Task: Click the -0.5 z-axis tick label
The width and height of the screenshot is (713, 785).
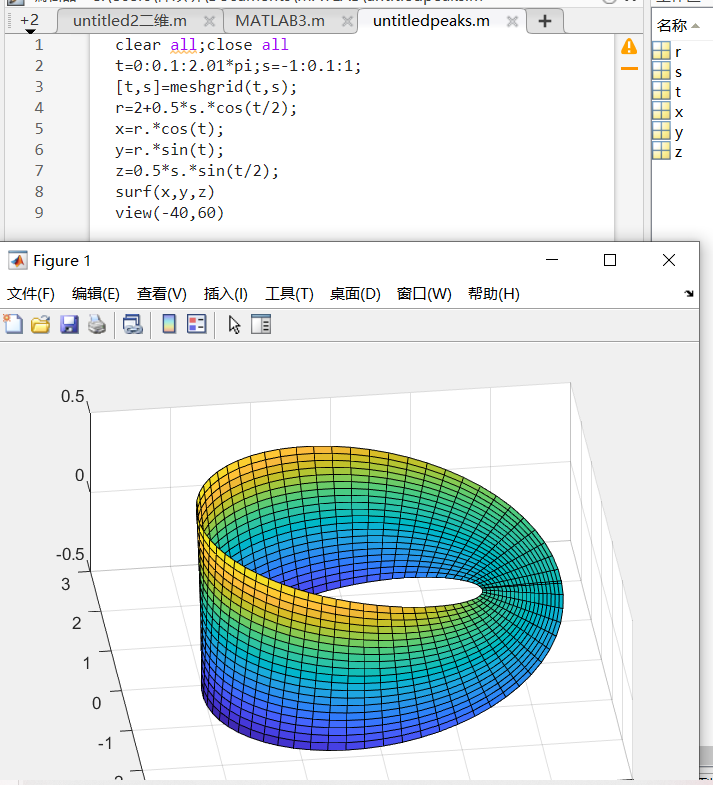Action: point(70,554)
